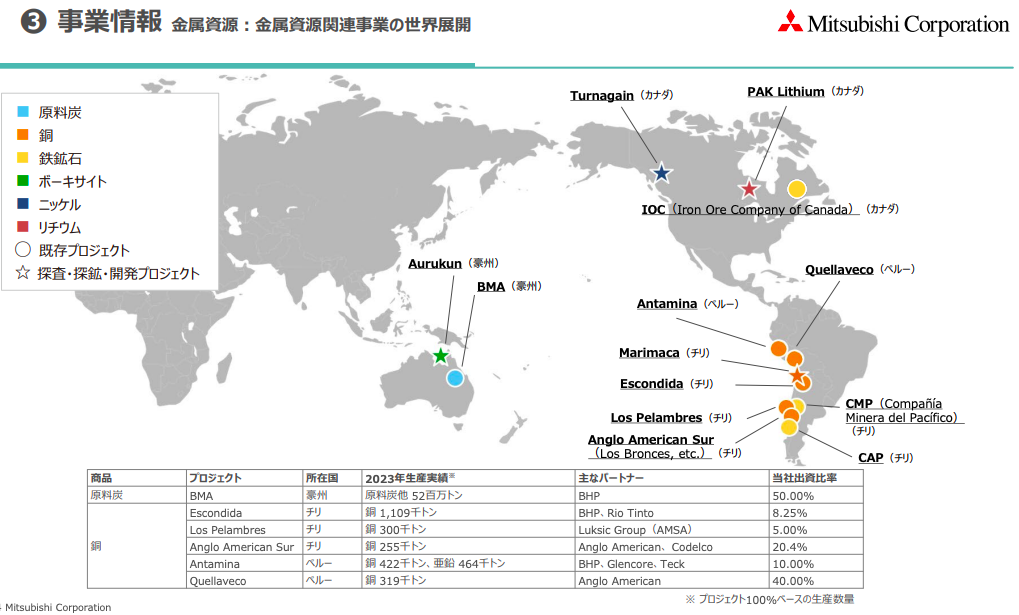Open the underlined CAP label

pyautogui.click(x=871, y=458)
